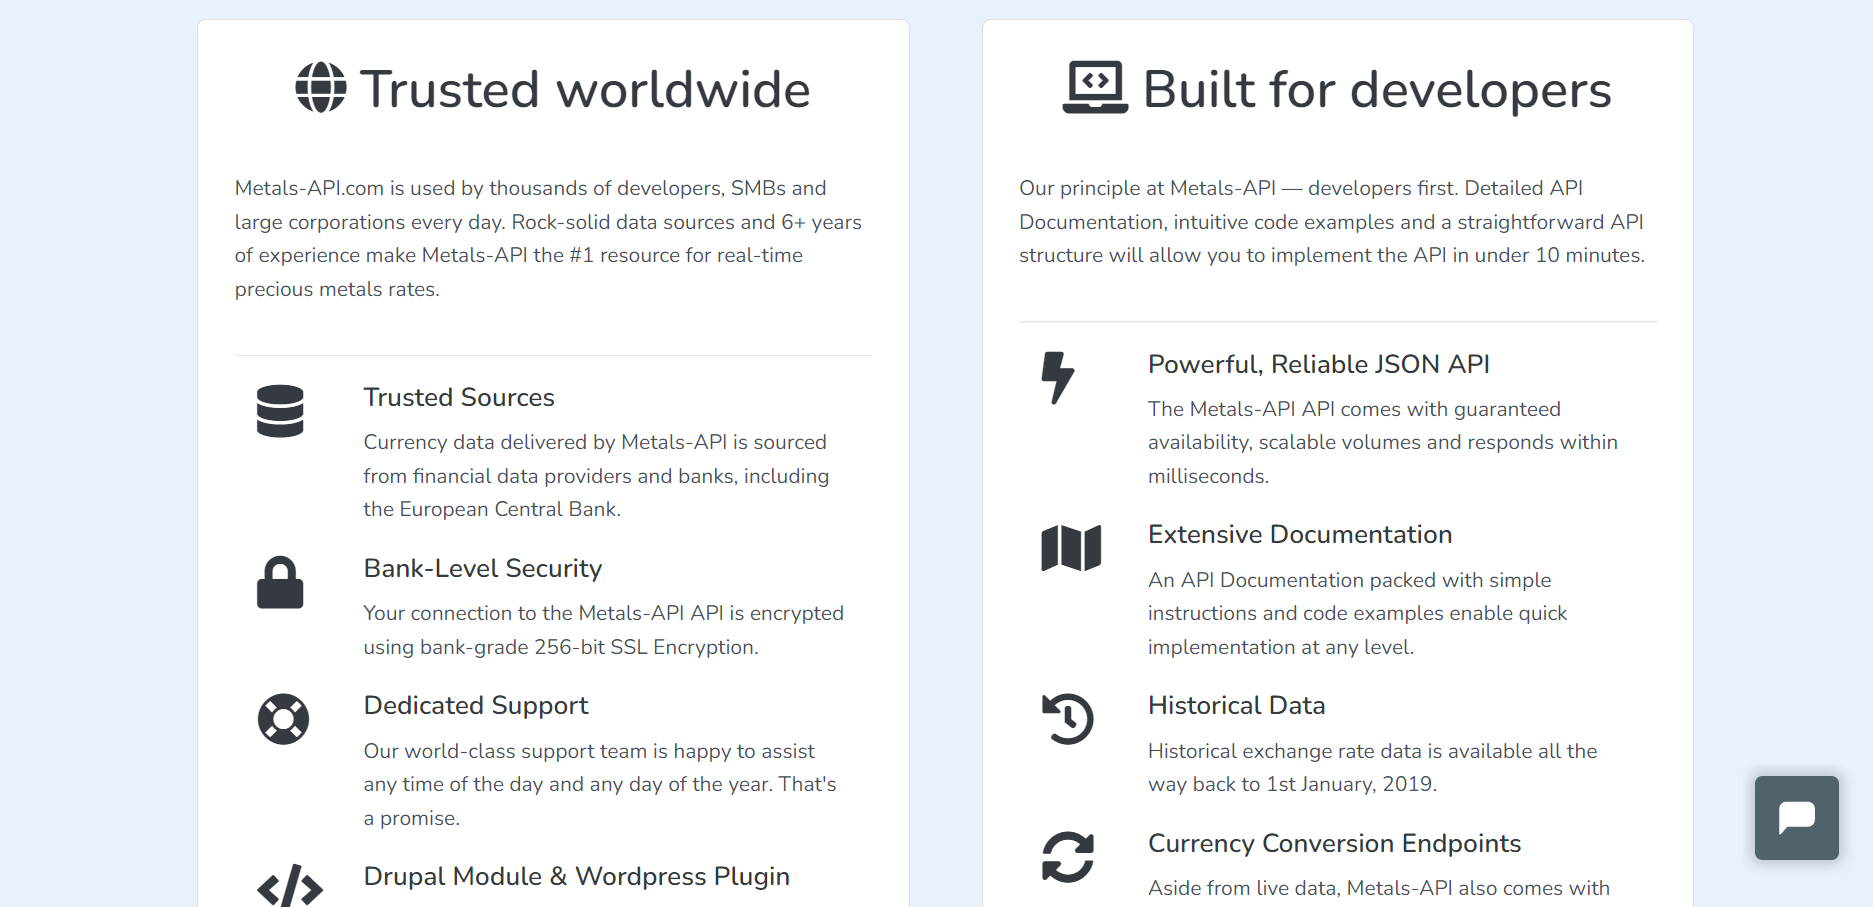Click the paragraph starting 'Our principle at Metals-API'
Image resolution: width=1873 pixels, height=907 pixels.
pos(1333,221)
